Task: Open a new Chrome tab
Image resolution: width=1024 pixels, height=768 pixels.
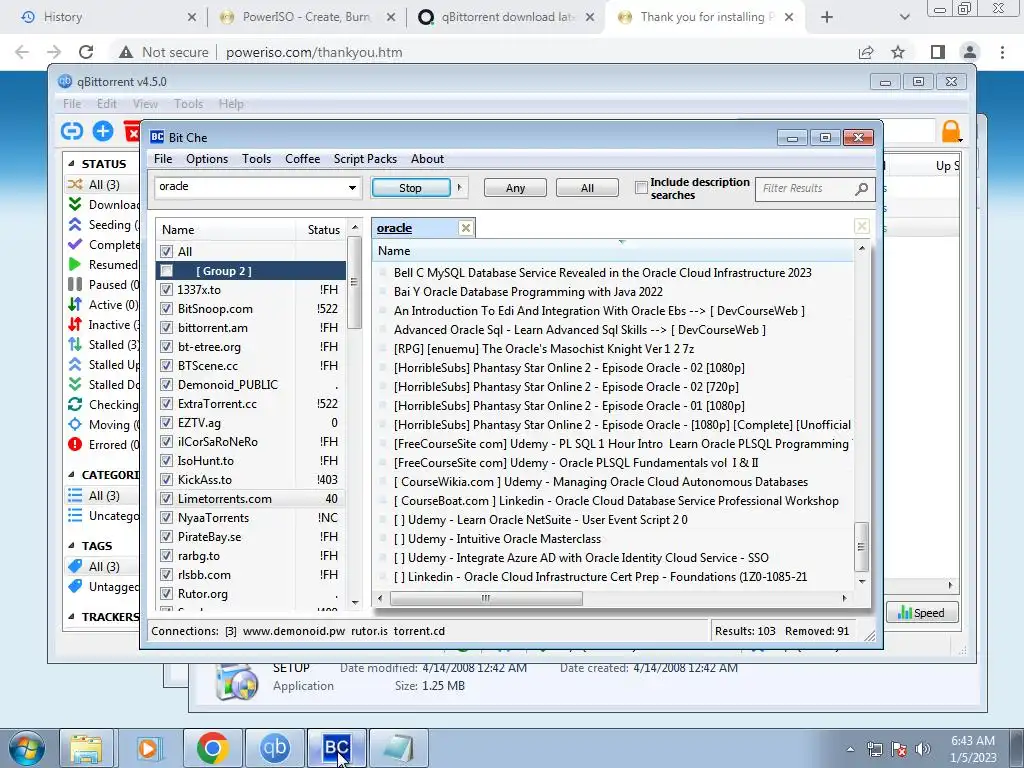Action: click(827, 17)
